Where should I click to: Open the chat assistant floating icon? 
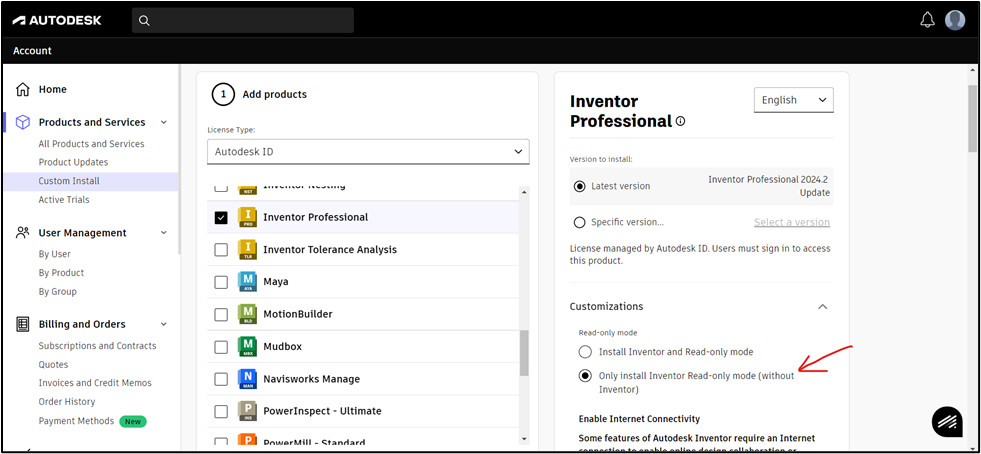(x=947, y=422)
